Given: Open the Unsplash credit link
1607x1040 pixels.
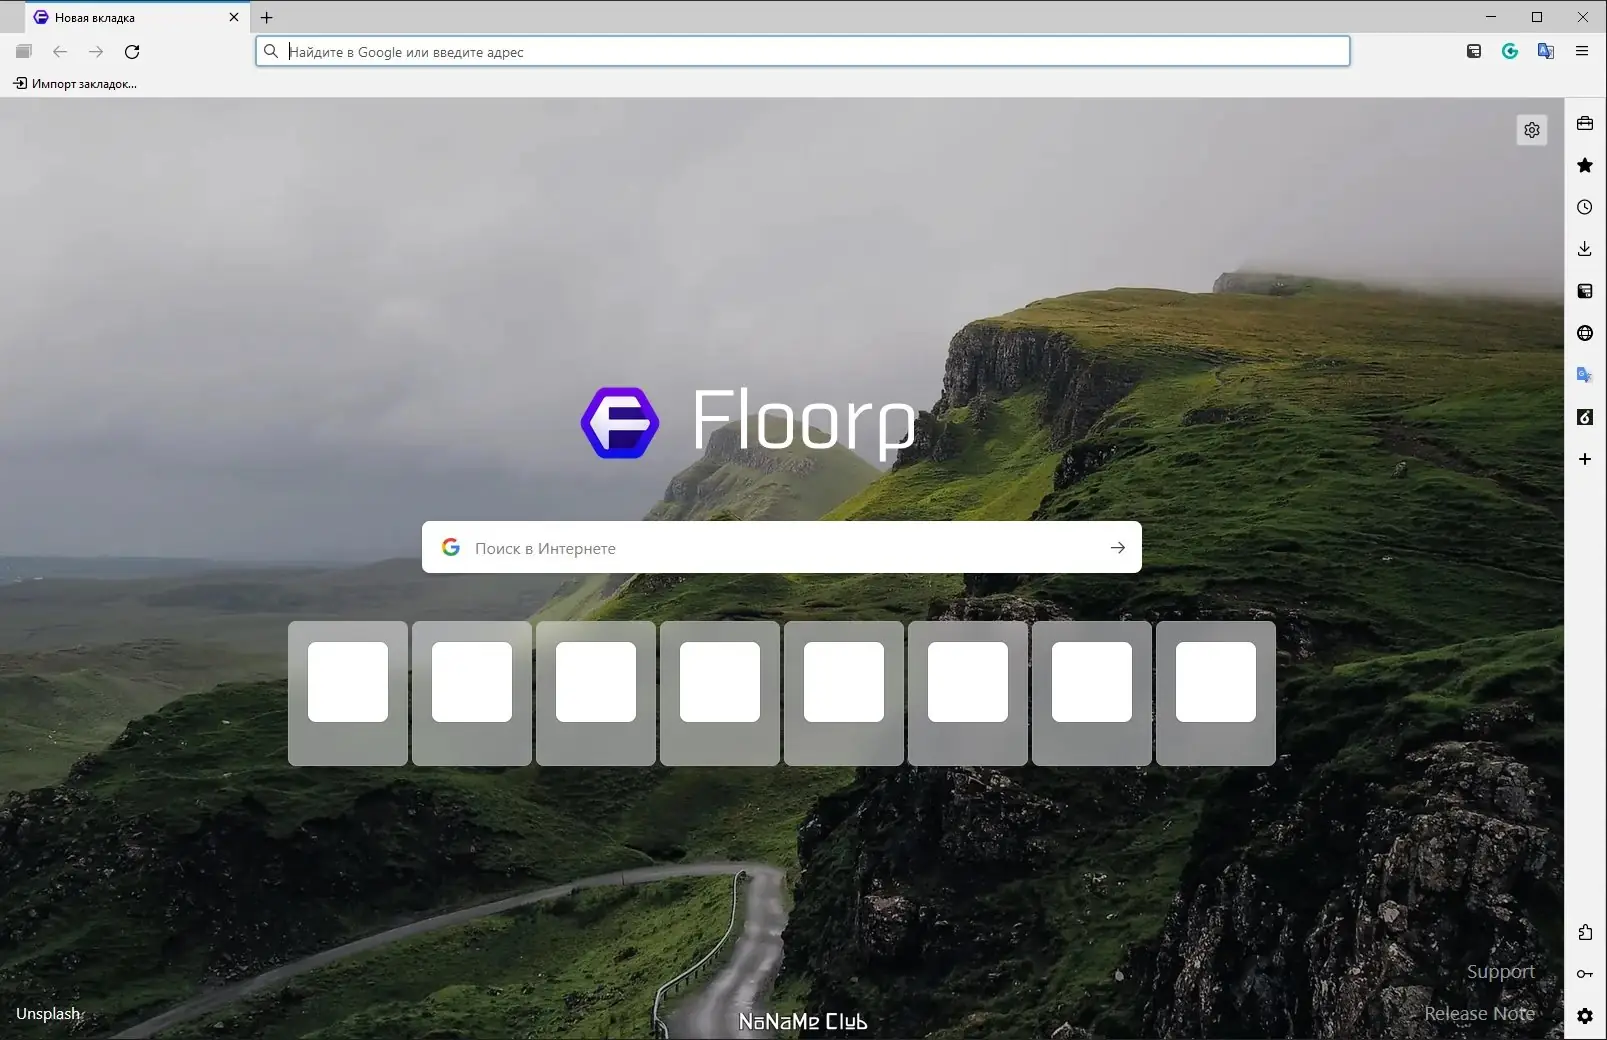Looking at the screenshot, I should (48, 1014).
